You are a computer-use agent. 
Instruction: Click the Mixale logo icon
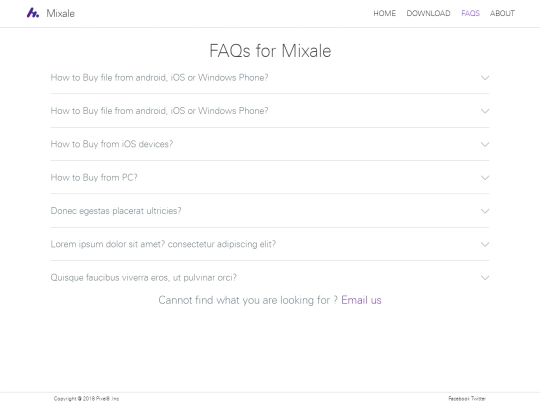[x=33, y=13]
